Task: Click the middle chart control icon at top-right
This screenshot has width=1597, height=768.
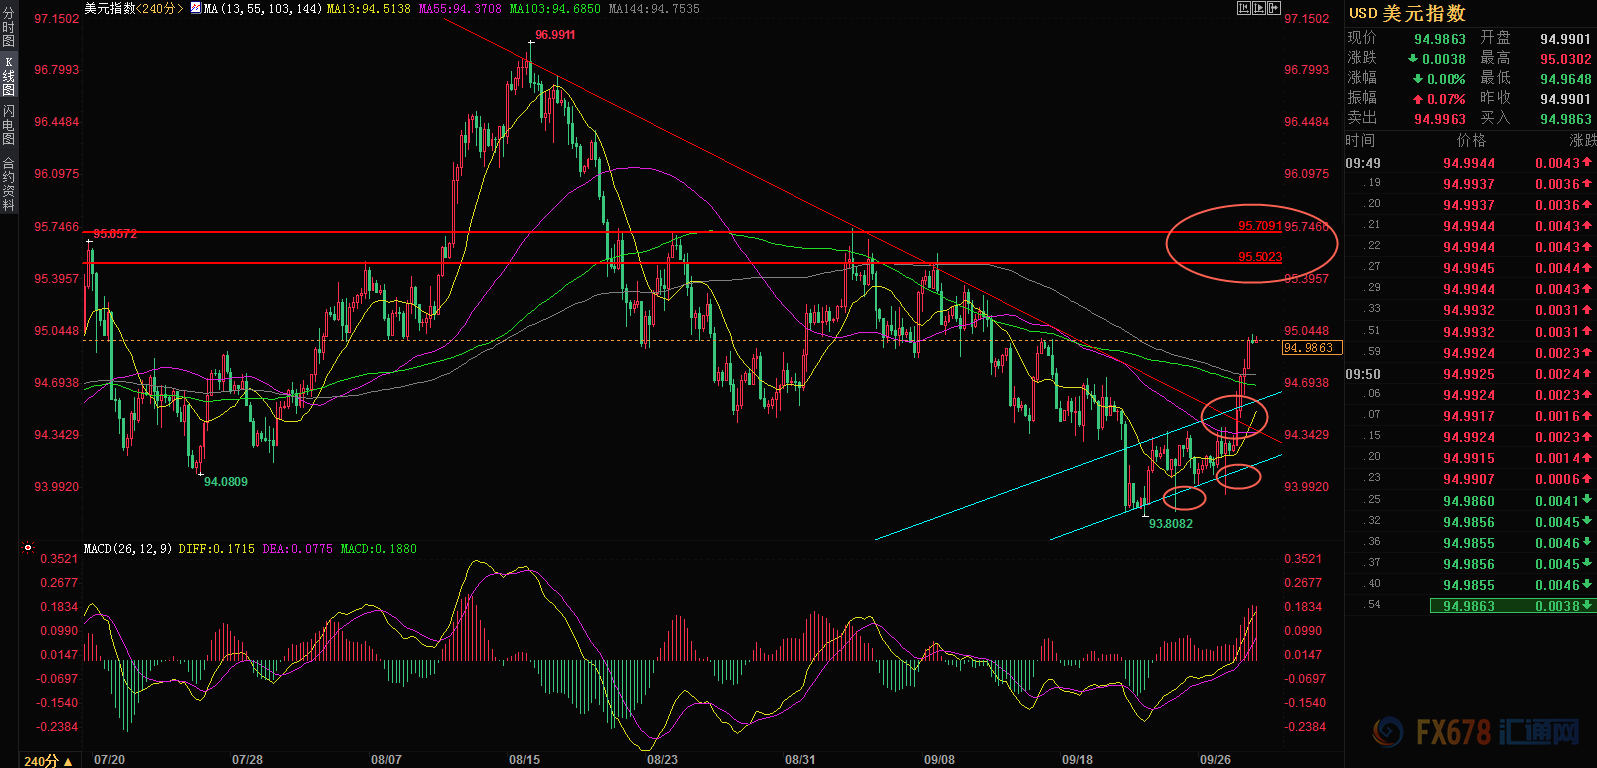Action: [x=1259, y=8]
